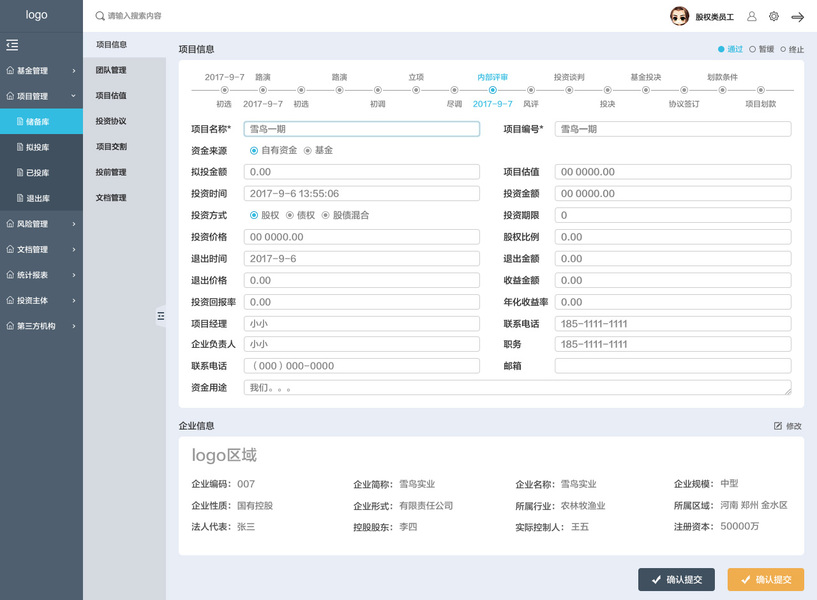Screen dimensions: 817x600
Task: Focus the 项目编号 input field
Action: coord(673,129)
